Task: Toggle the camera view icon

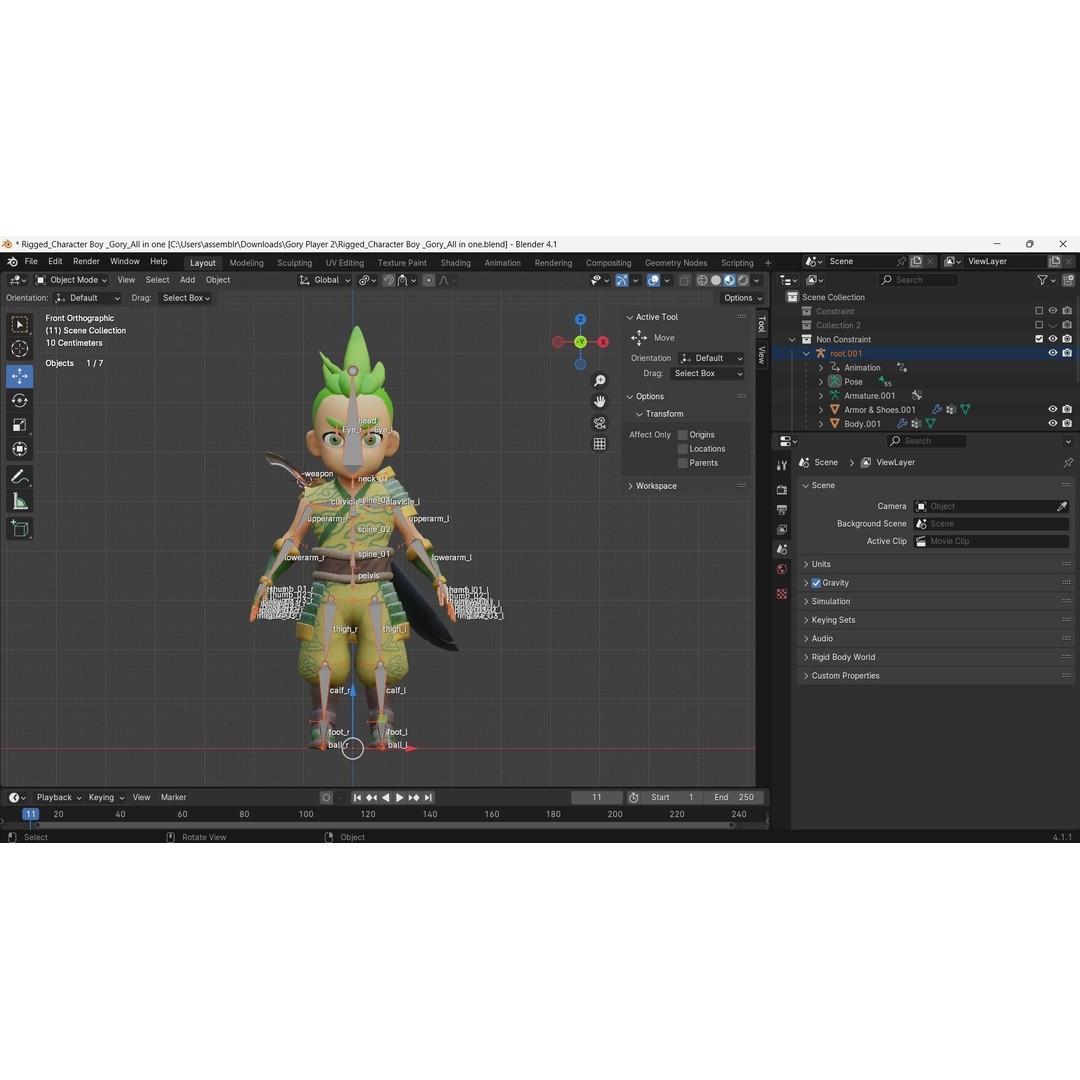Action: (x=600, y=423)
